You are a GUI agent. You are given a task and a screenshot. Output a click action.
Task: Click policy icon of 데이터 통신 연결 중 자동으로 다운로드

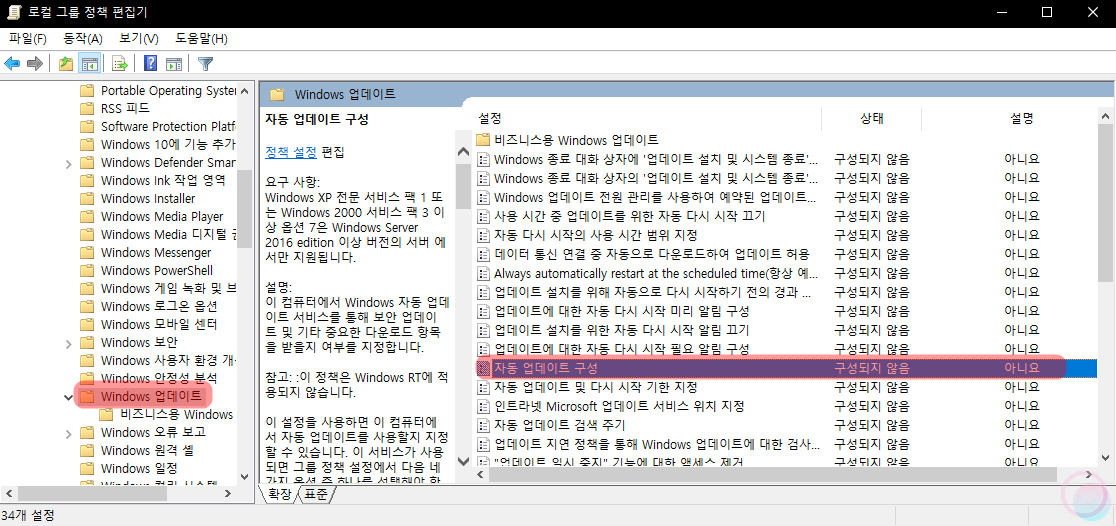point(484,254)
